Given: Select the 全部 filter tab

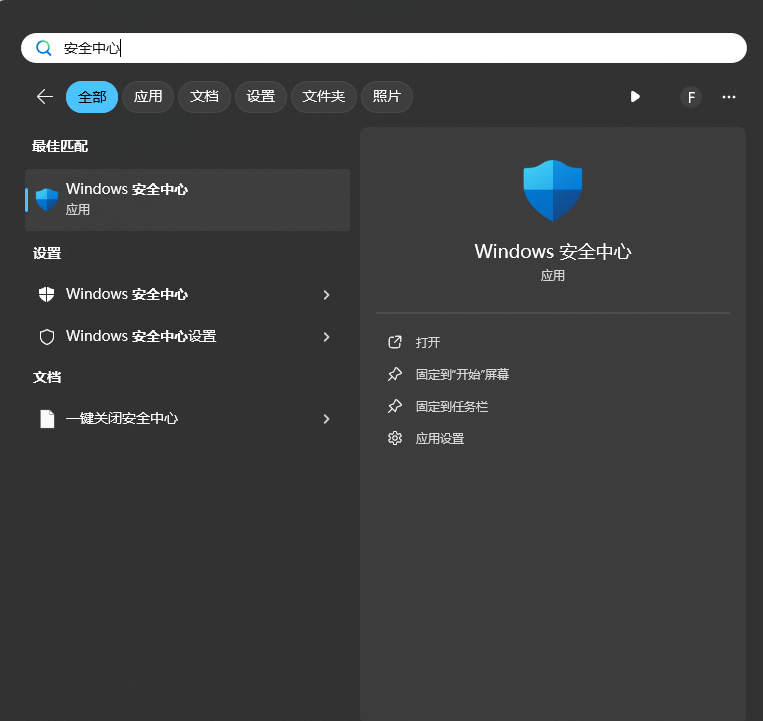Looking at the screenshot, I should 92,97.
